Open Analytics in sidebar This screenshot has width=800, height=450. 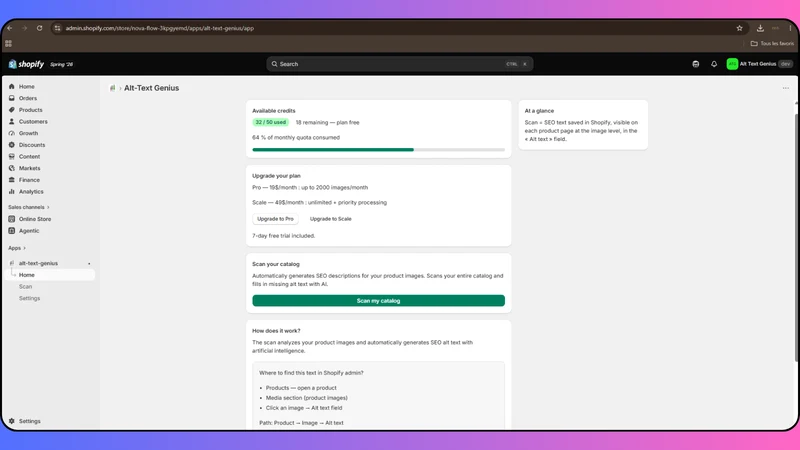click(31, 192)
